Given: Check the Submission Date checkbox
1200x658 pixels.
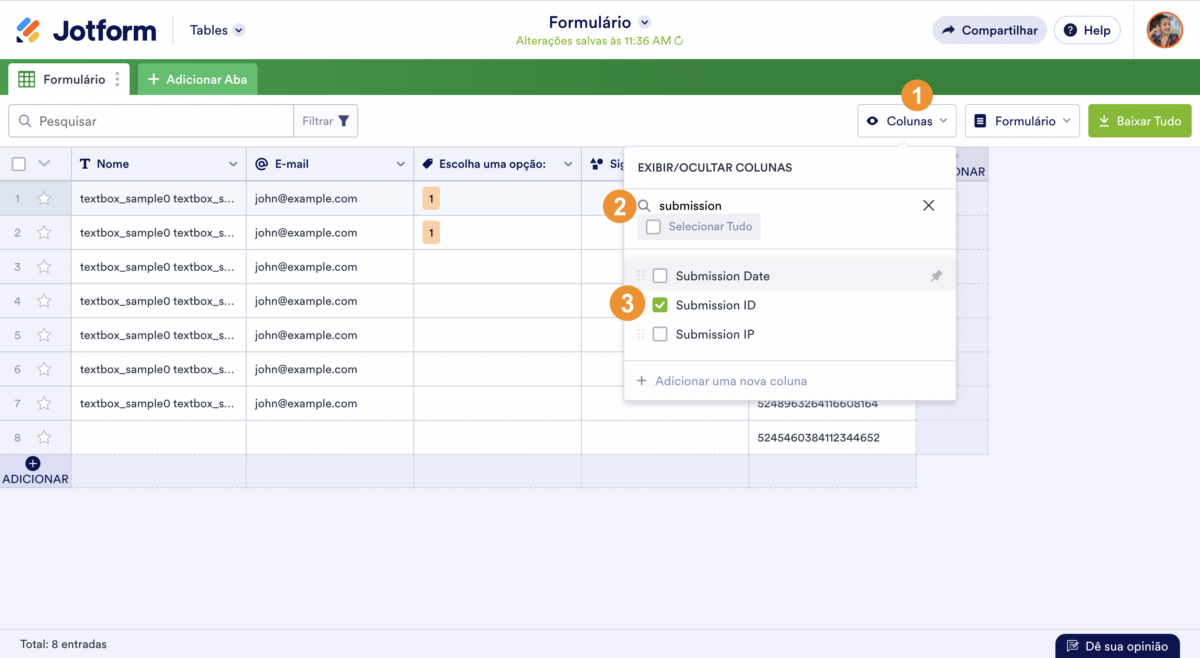Looking at the screenshot, I should pos(660,276).
